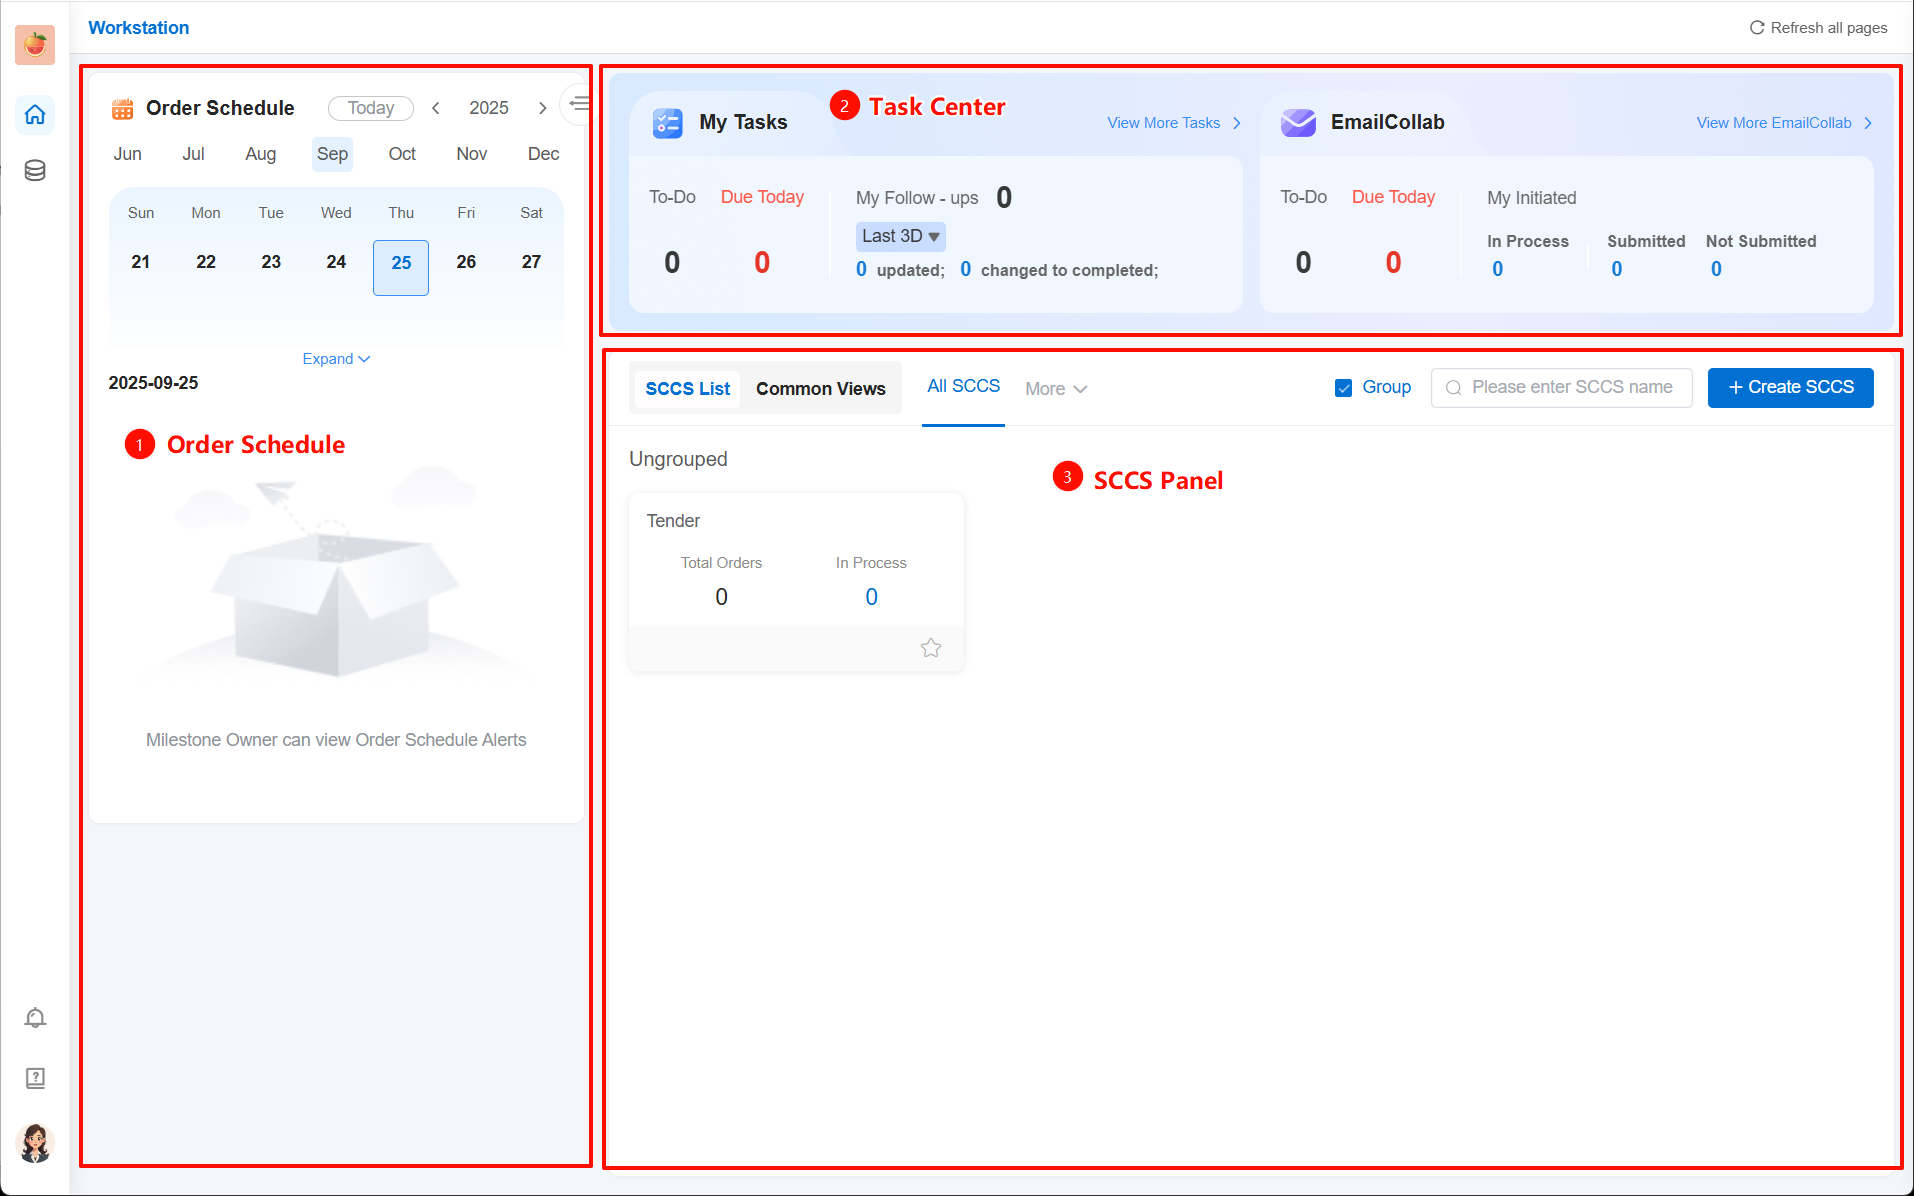Open the user avatar profile
Image resolution: width=1914 pixels, height=1196 pixels.
(35, 1143)
